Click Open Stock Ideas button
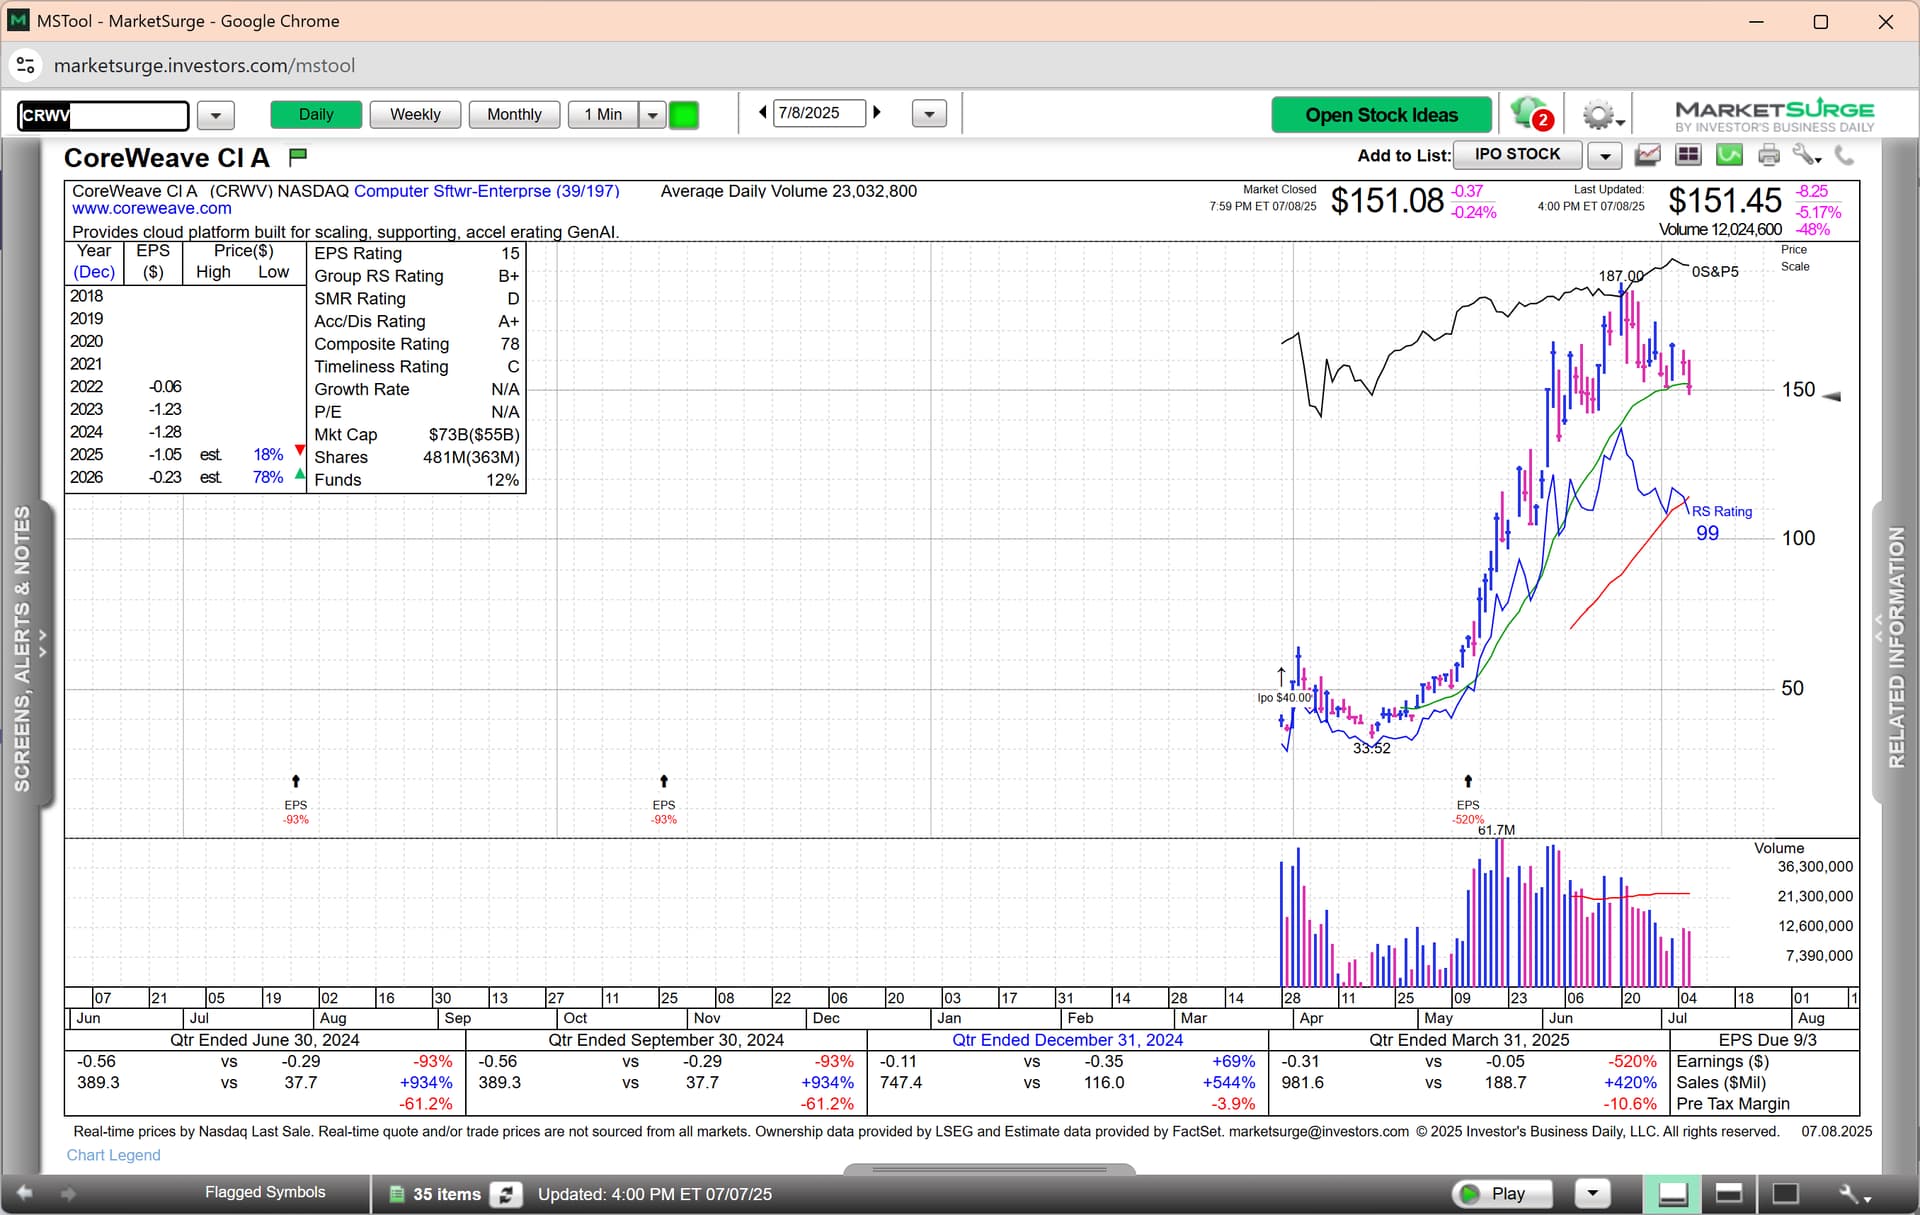 pos(1381,115)
